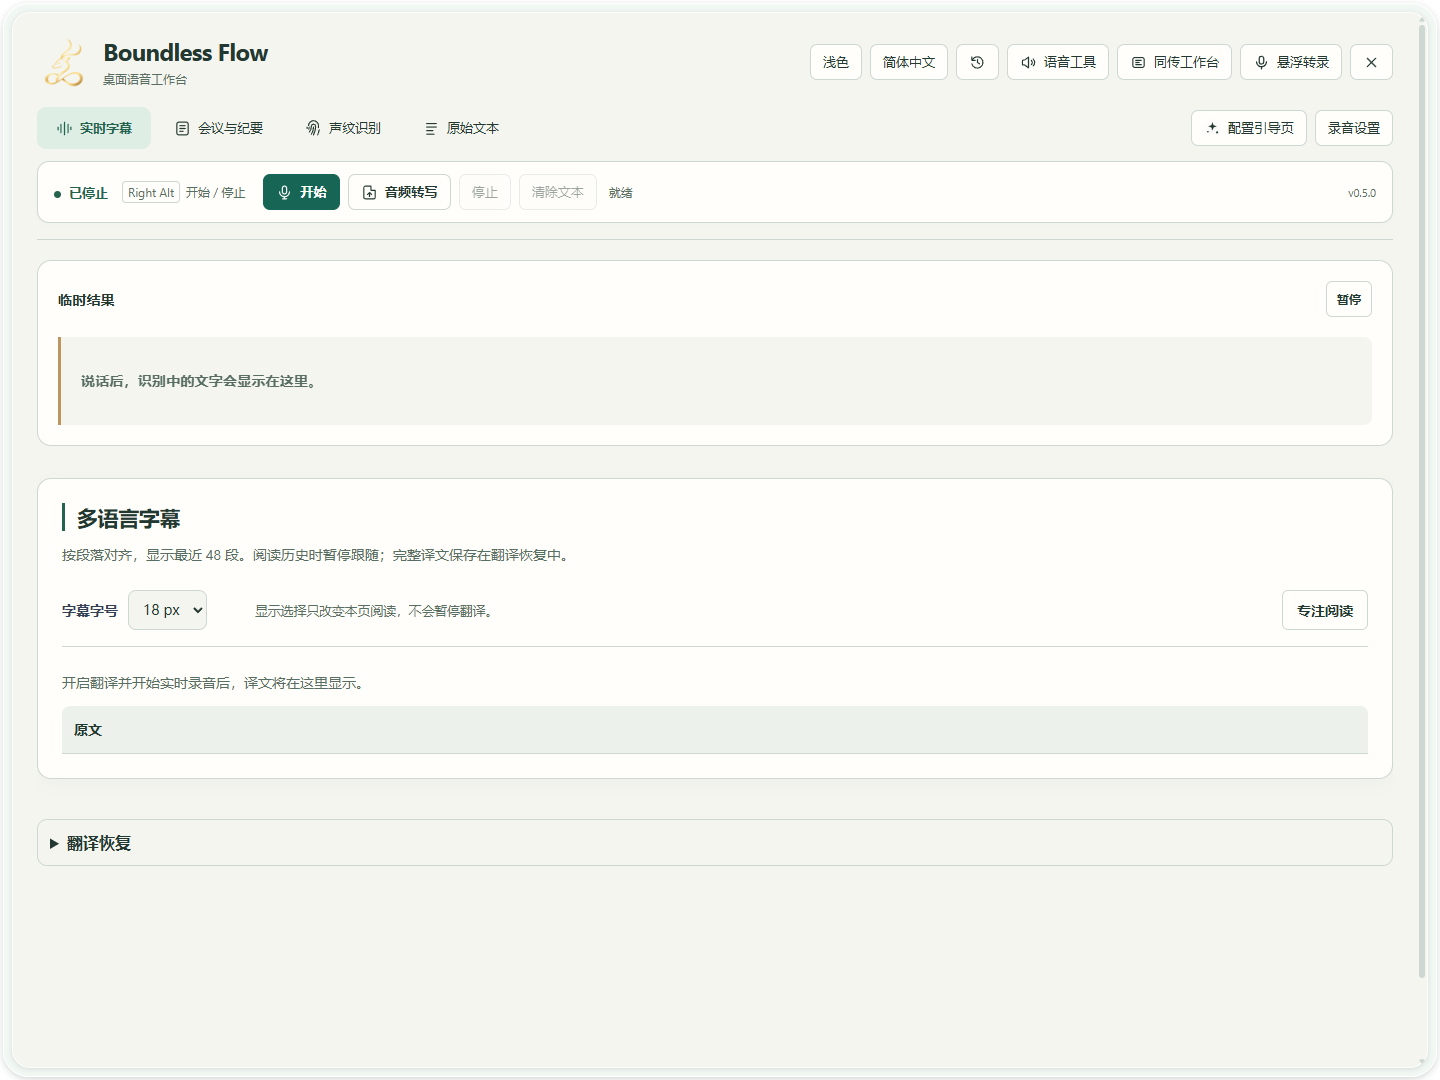Click the 说话后，识别中的文字会显示在这里 placeholder

(x=199, y=381)
